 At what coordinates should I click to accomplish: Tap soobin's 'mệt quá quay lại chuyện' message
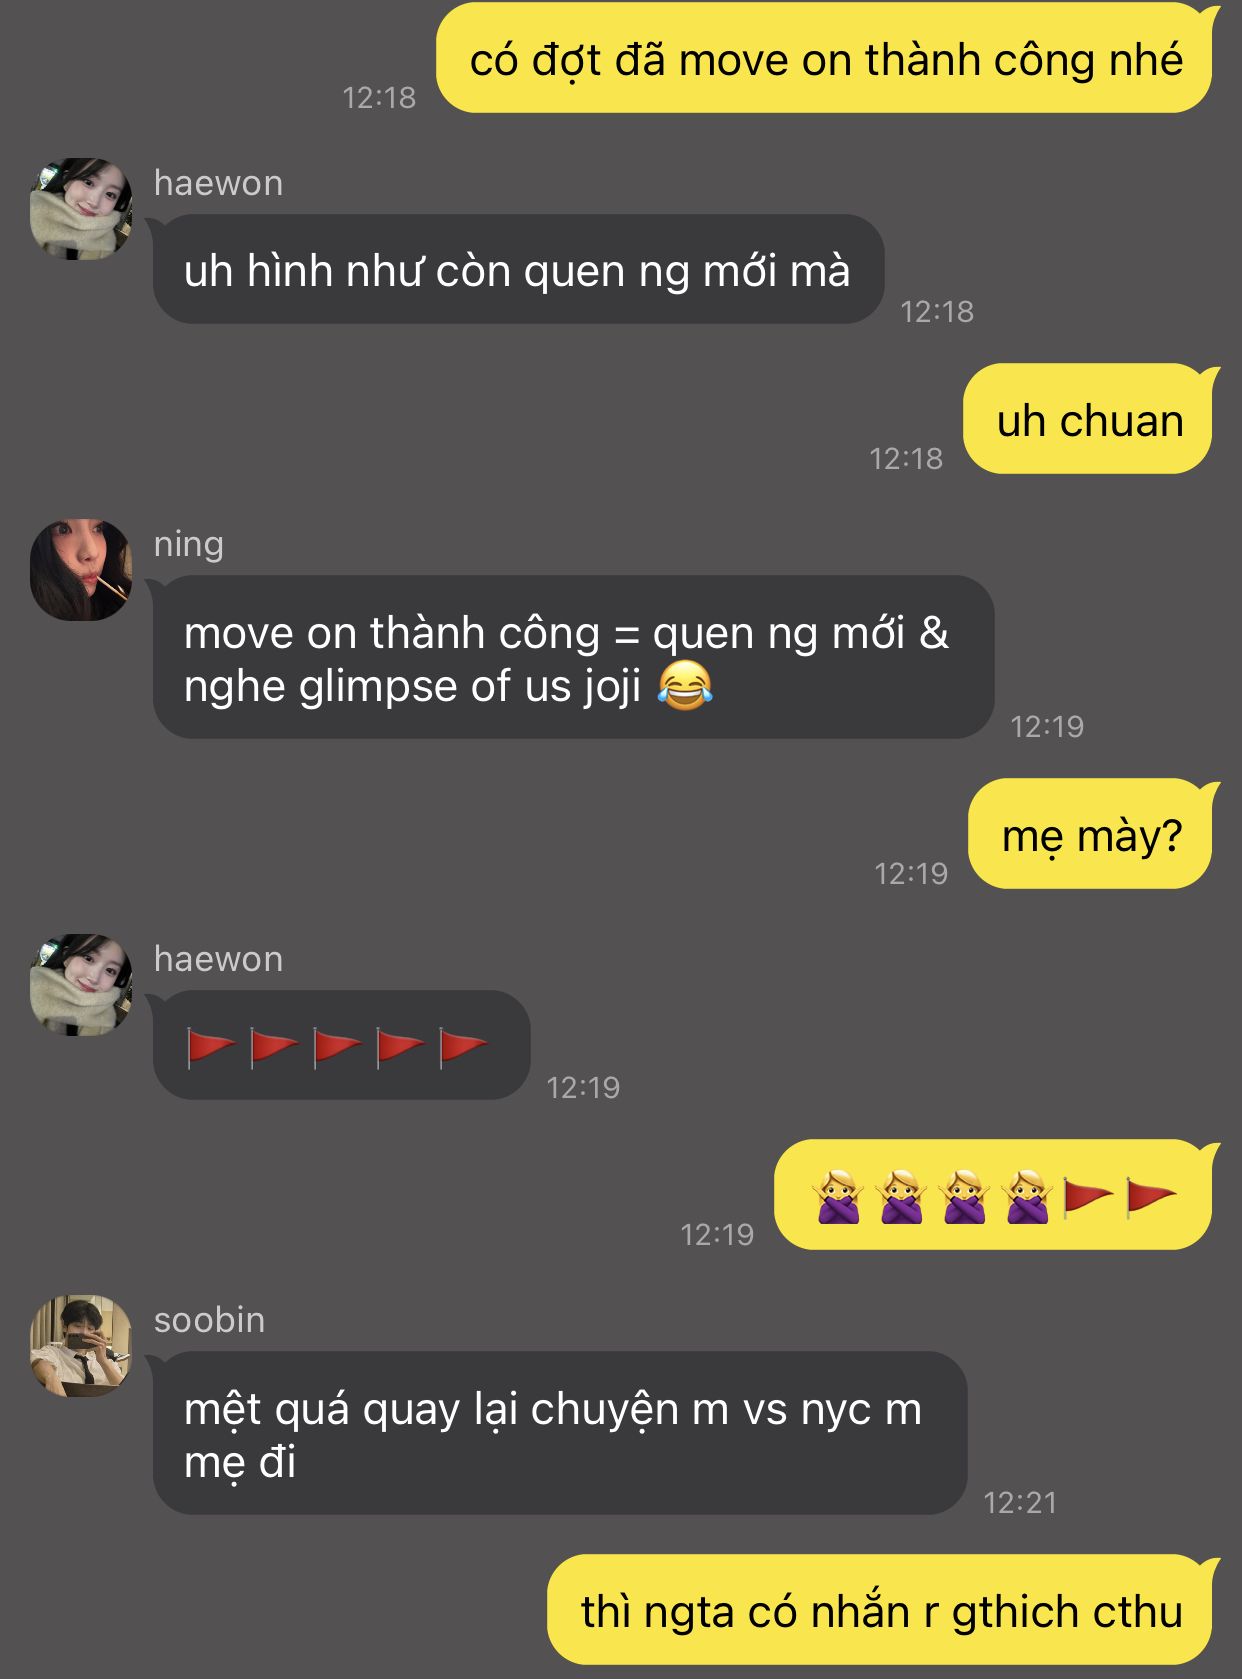coord(560,1433)
